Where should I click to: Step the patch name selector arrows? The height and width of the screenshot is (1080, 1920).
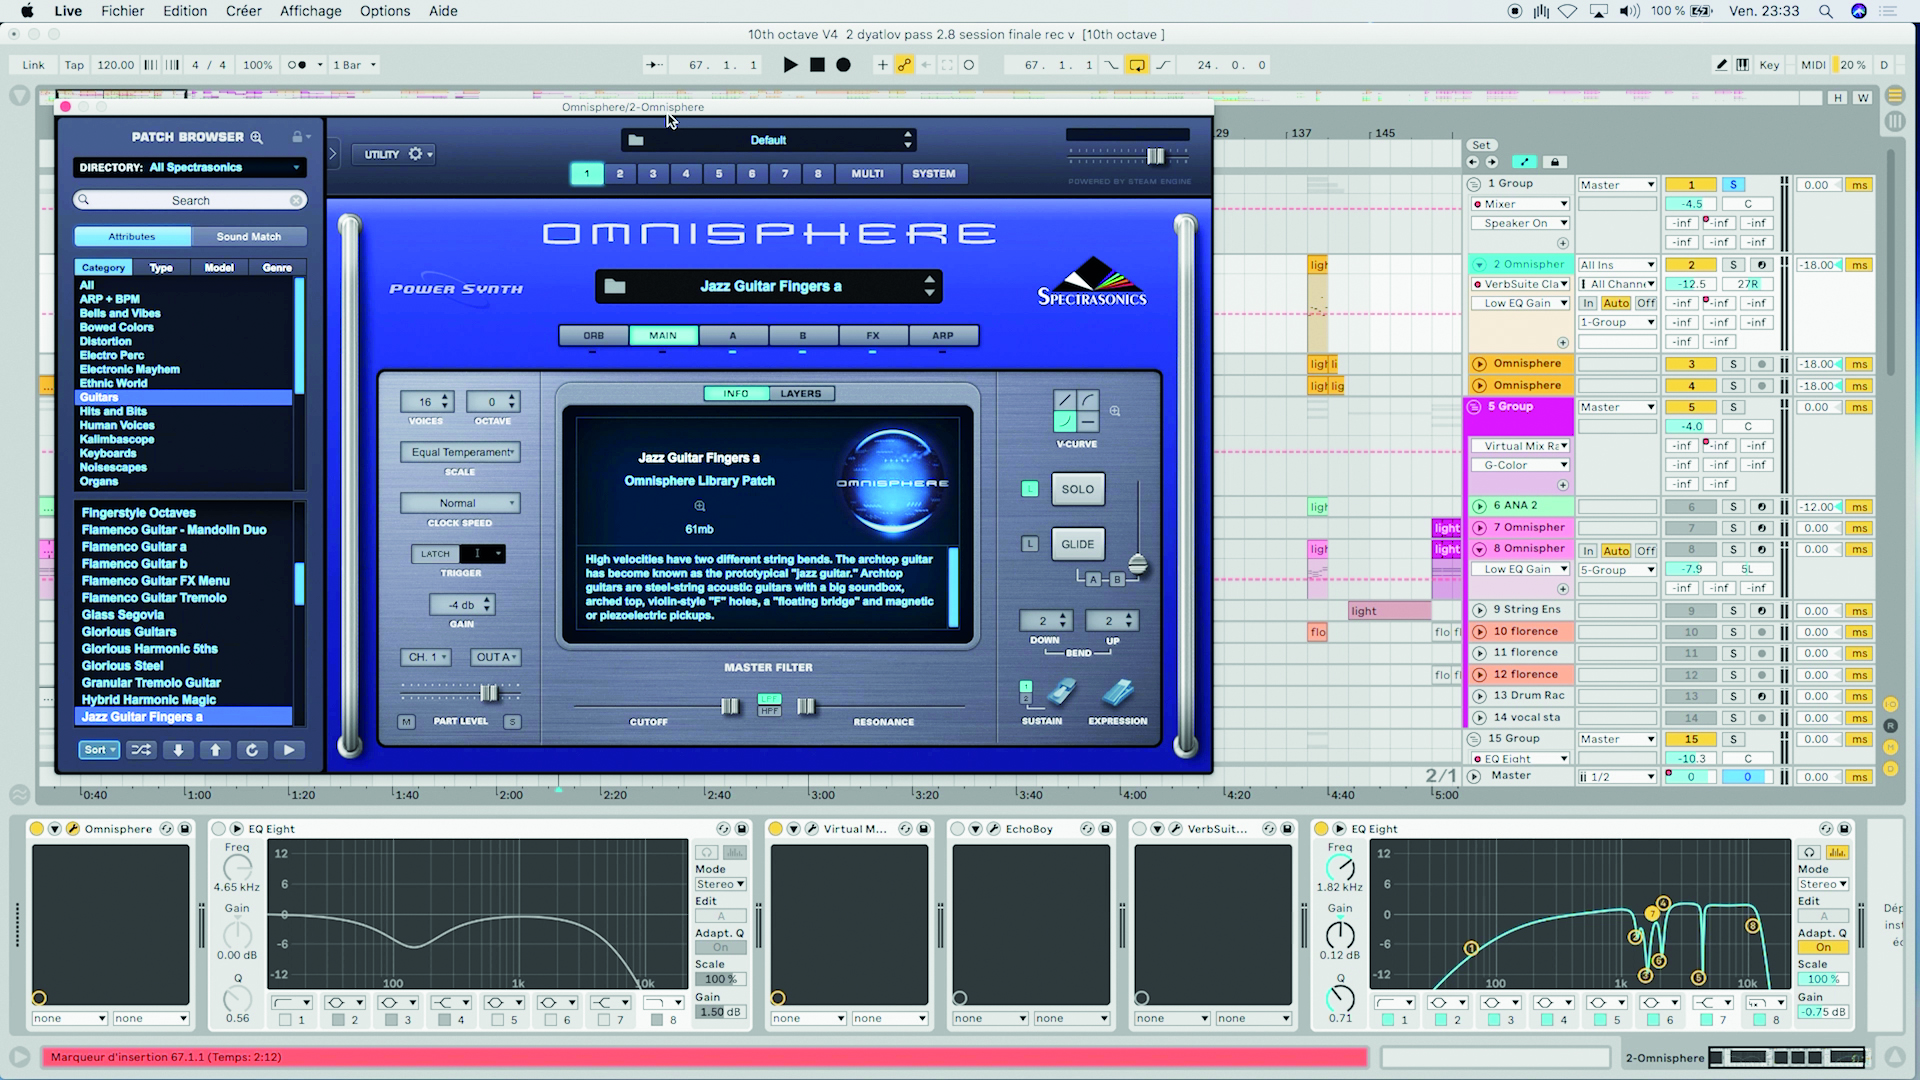(929, 286)
